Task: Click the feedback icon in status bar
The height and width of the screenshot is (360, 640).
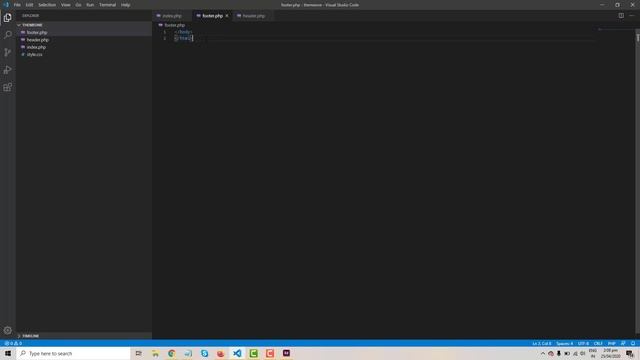Action: (623, 343)
